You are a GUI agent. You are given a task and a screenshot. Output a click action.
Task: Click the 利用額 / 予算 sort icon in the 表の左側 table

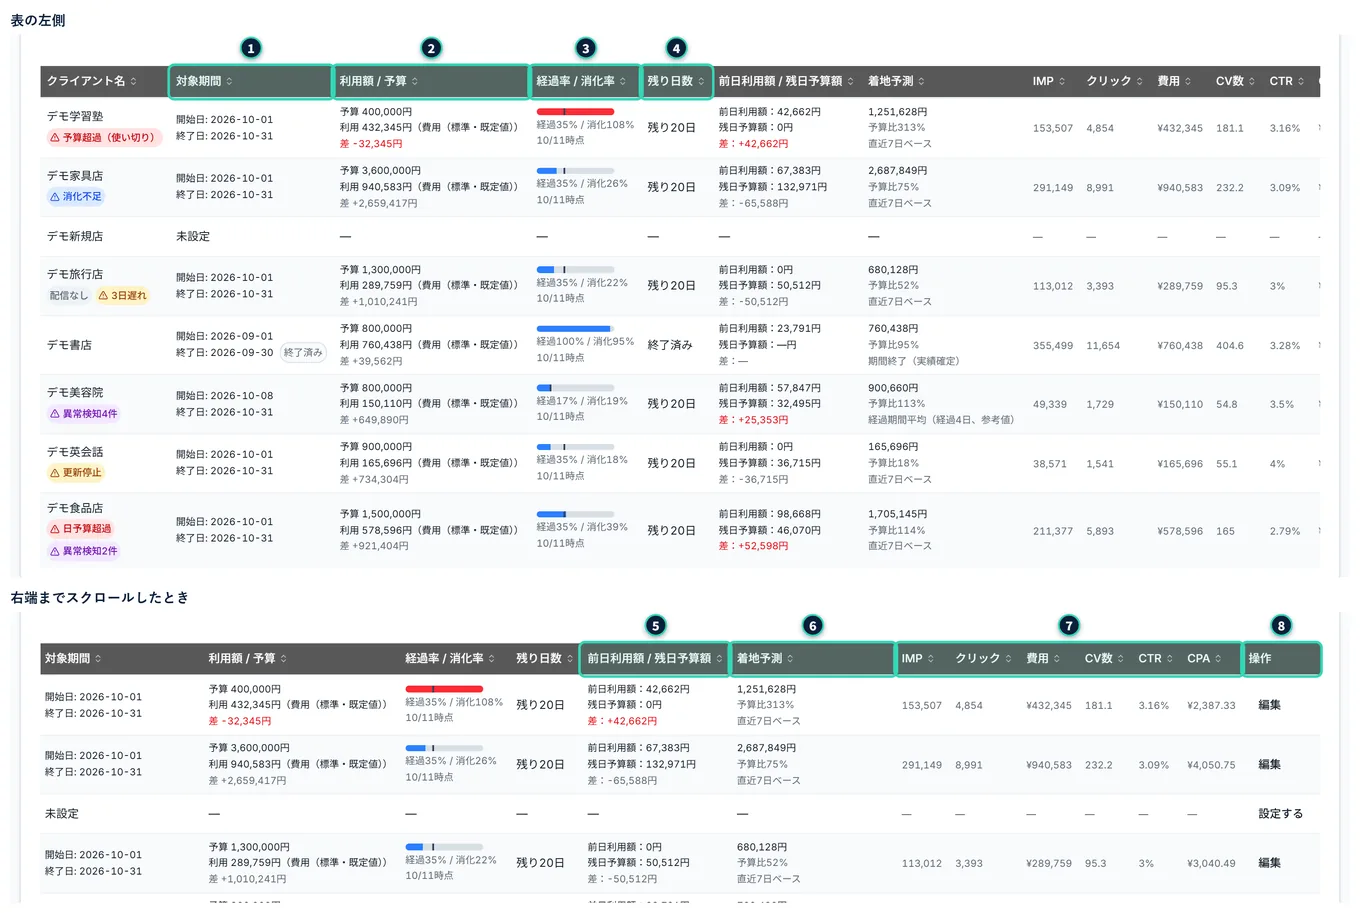pos(415,81)
